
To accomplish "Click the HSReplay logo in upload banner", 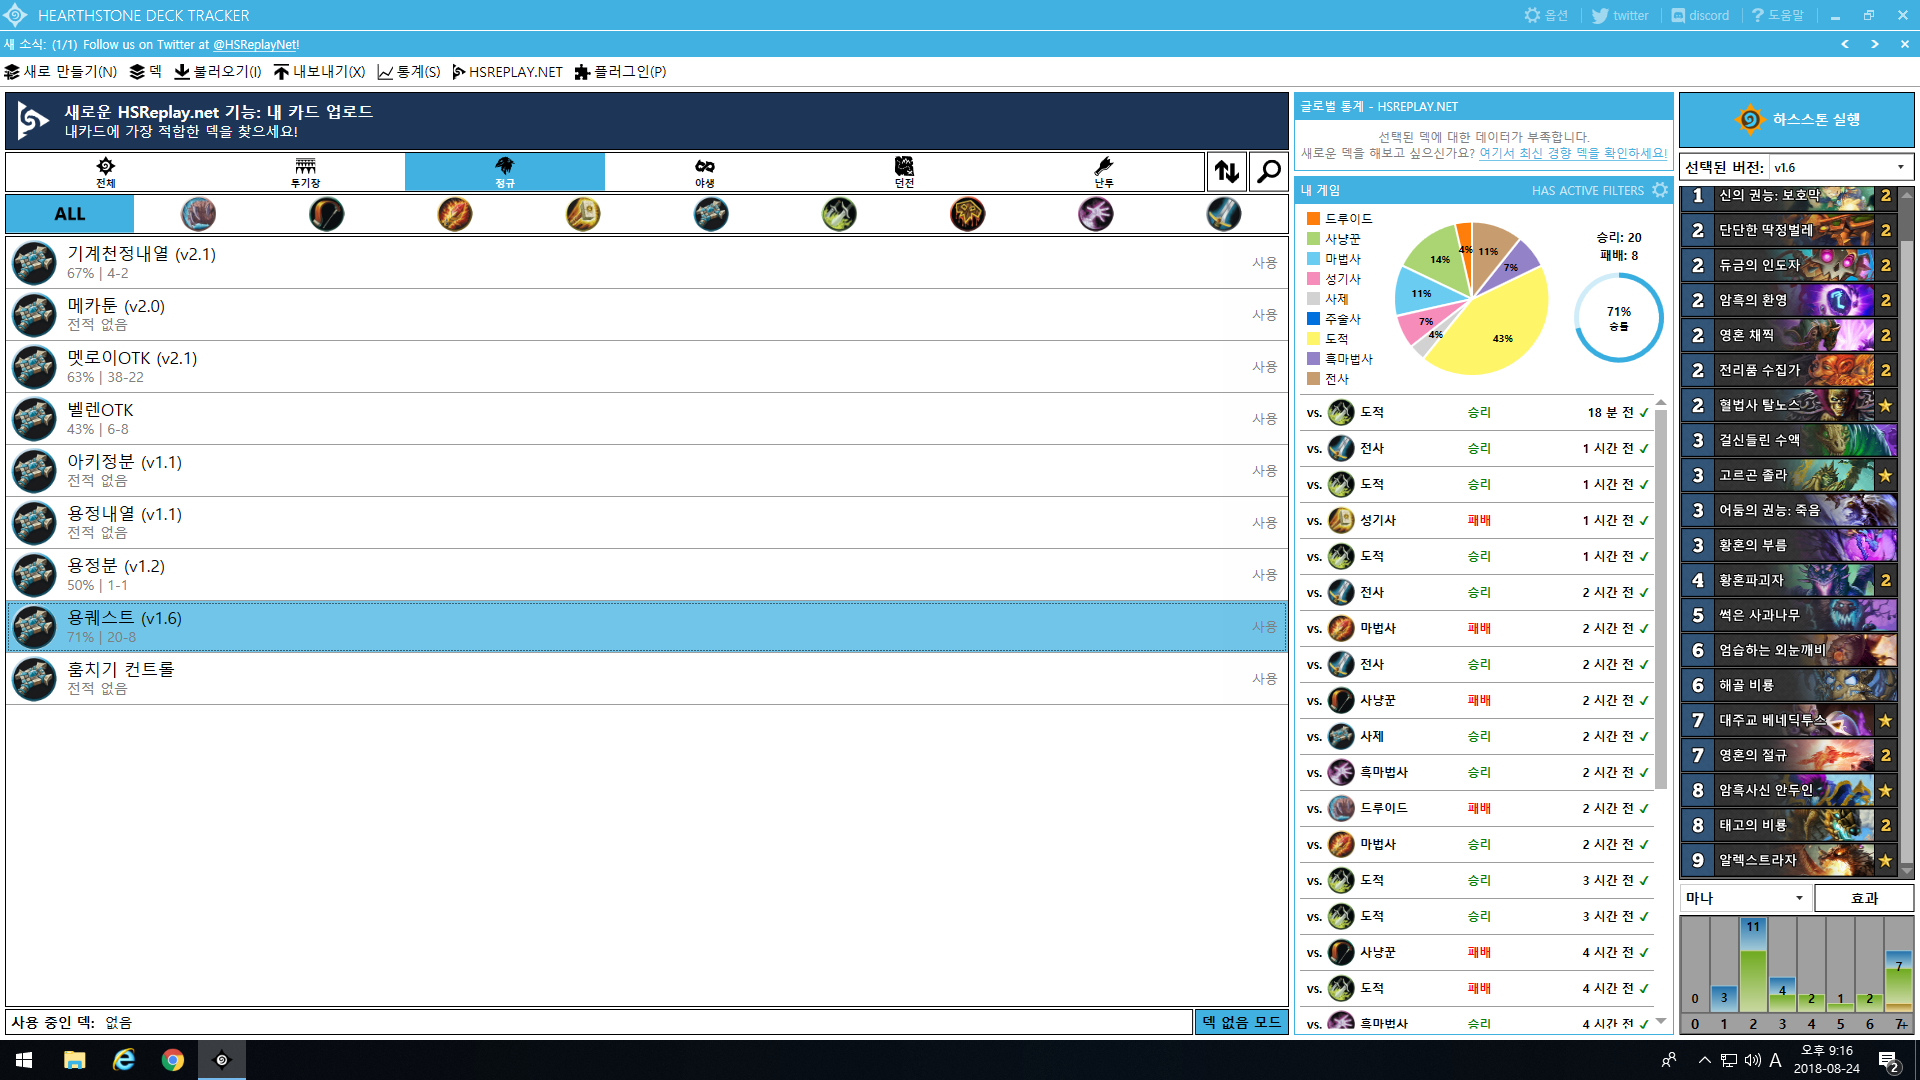I will 33,121.
